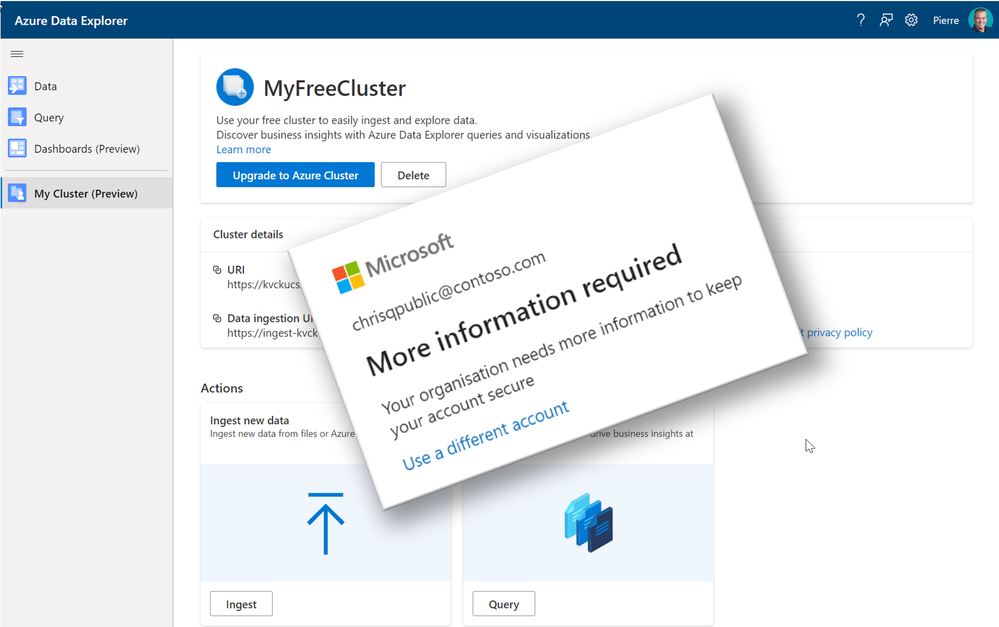Screen dimensions: 999x627
Task: Click the Learn more link
Action: 243,149
